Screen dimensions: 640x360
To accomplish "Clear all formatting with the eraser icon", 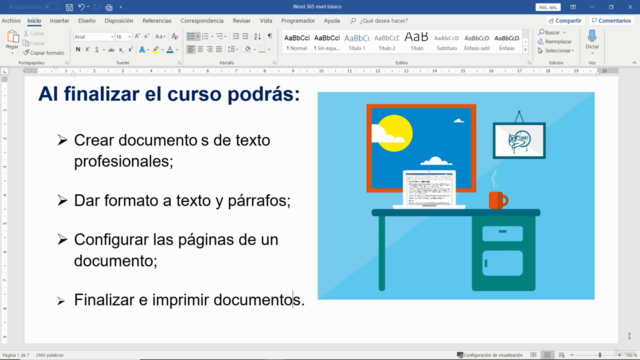I will (175, 36).
